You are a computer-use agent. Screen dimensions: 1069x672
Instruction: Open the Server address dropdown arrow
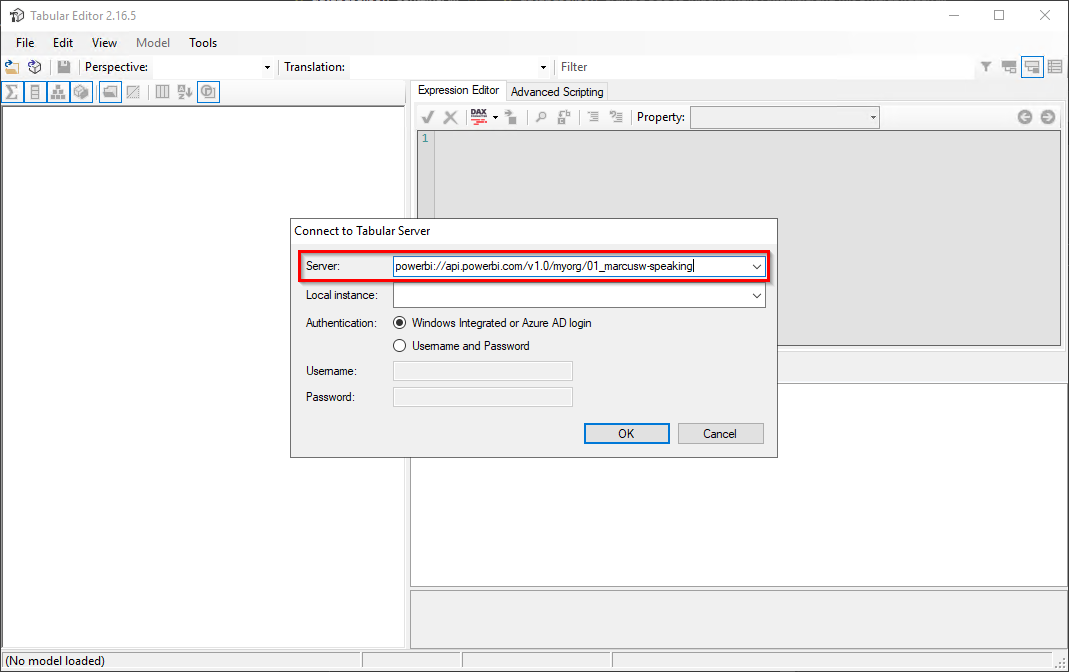pos(756,266)
